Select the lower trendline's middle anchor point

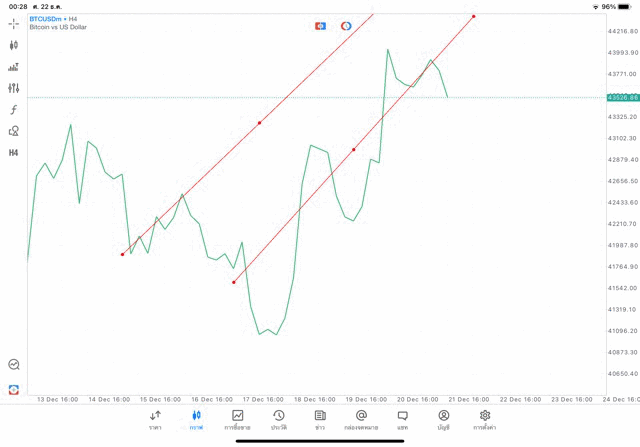354,150
